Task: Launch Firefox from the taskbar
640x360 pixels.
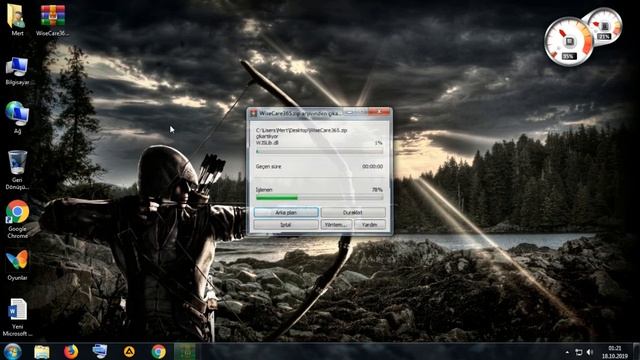Action: (x=71, y=351)
